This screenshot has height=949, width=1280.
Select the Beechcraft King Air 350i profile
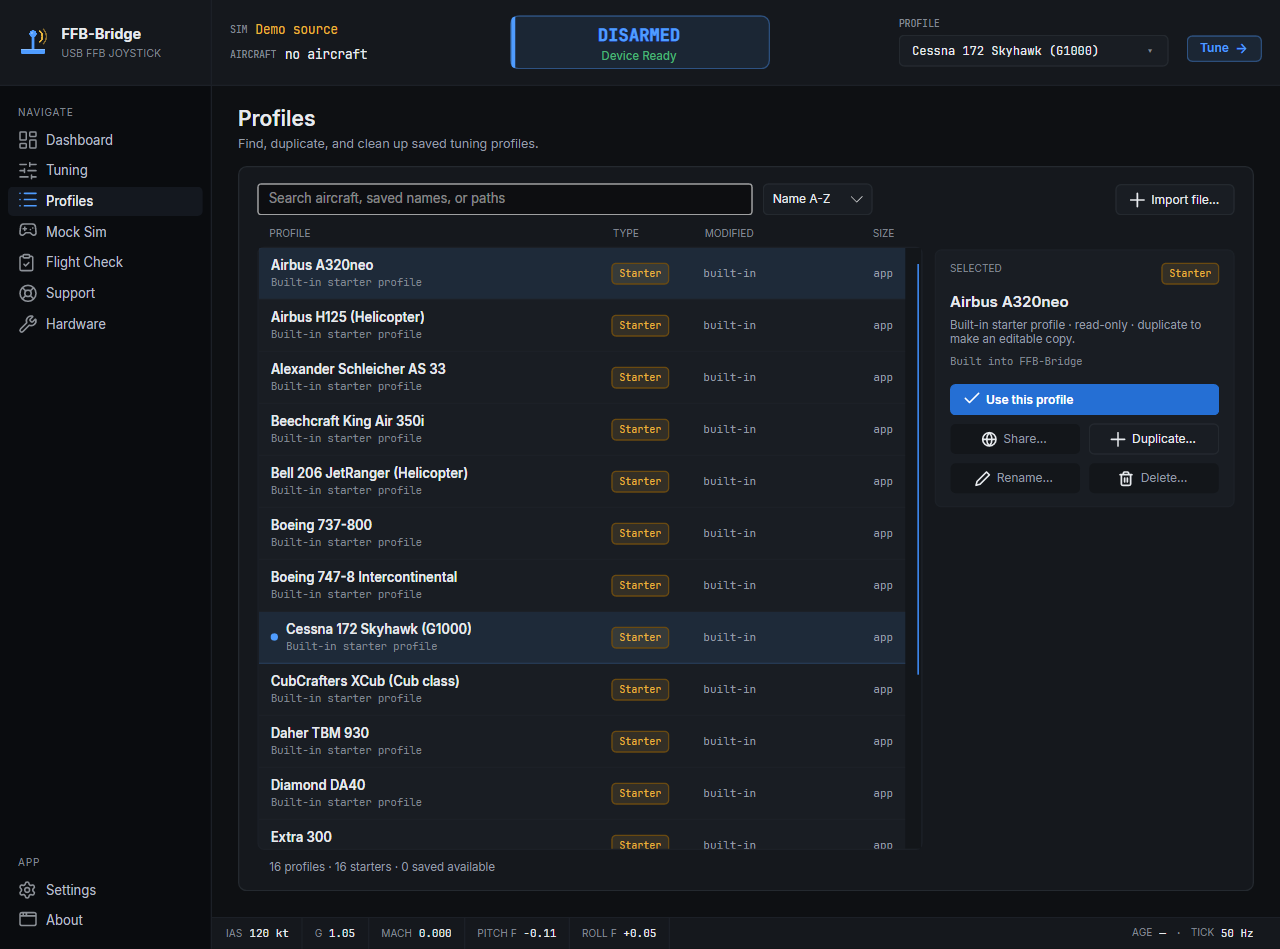[582, 429]
